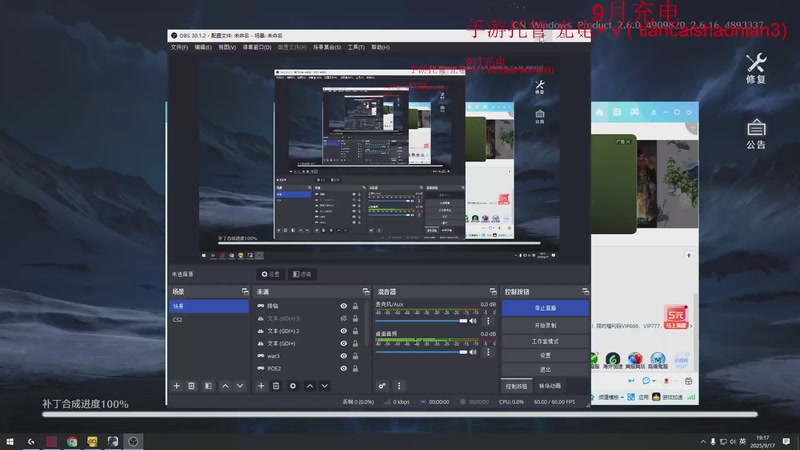Remove selected source with the trash icon
Screen dimensions: 800x450
point(276,386)
